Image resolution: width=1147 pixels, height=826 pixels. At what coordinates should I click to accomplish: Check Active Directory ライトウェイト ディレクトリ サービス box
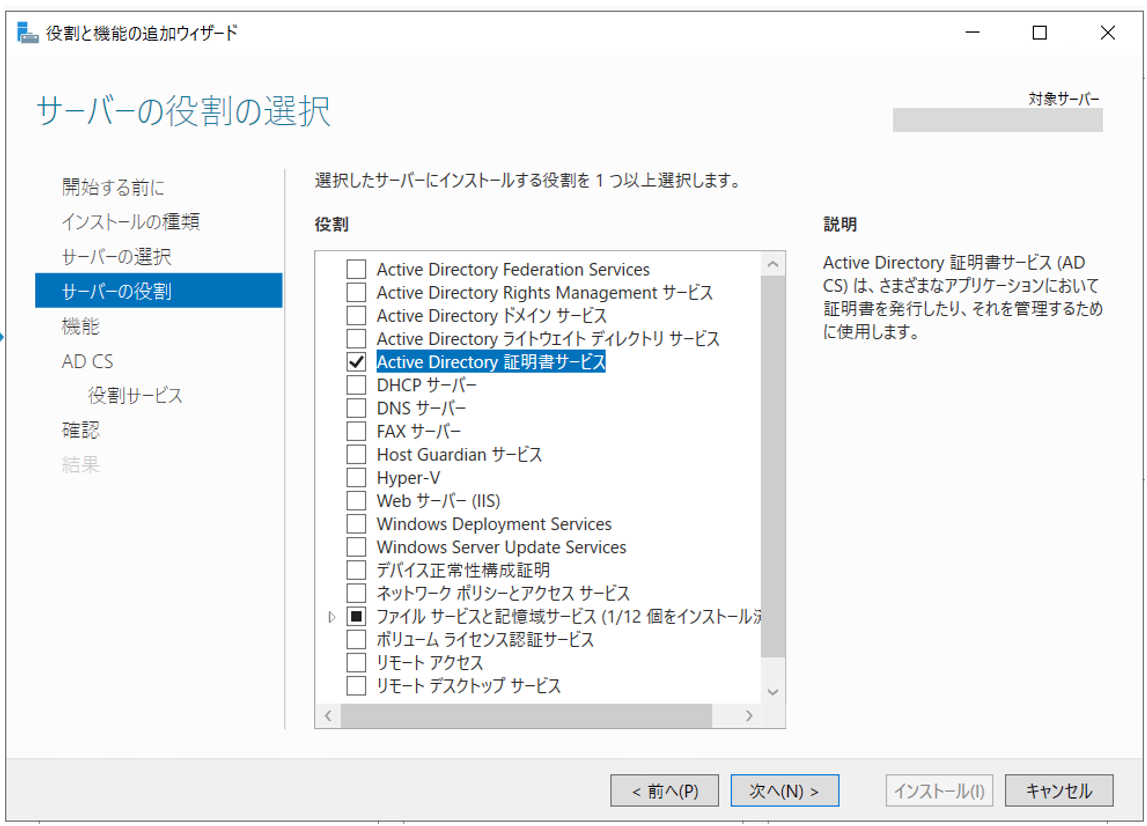coord(356,339)
